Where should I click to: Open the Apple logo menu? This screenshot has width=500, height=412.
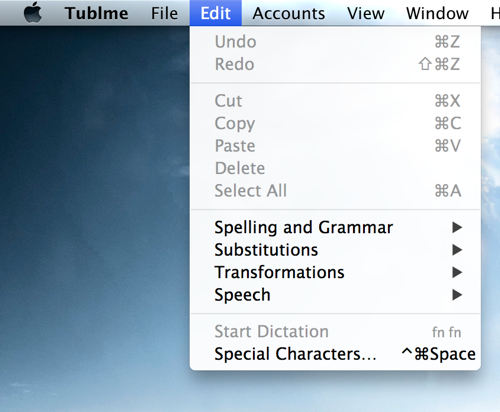[x=33, y=13]
